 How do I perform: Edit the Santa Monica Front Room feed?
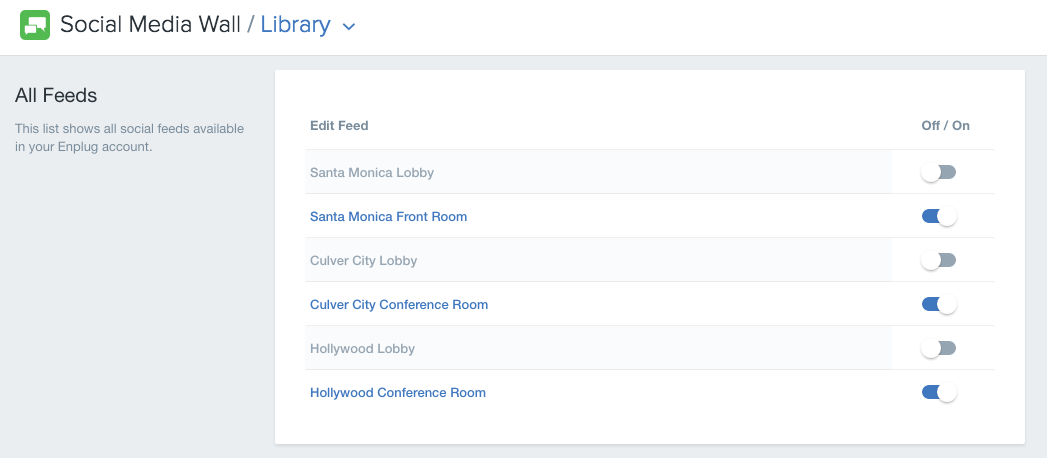[x=388, y=216]
